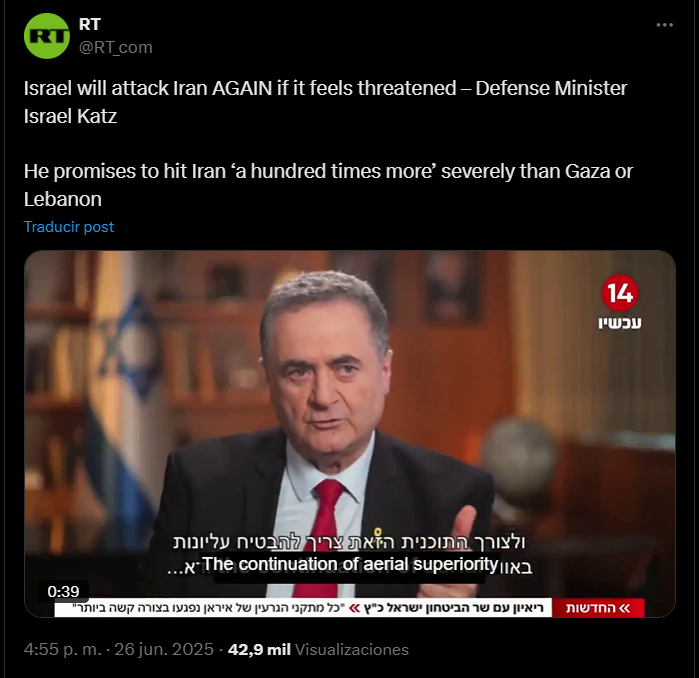View the 42,9 mil Visualizaciones count
Screen dimensions: 699x678
click(318, 649)
